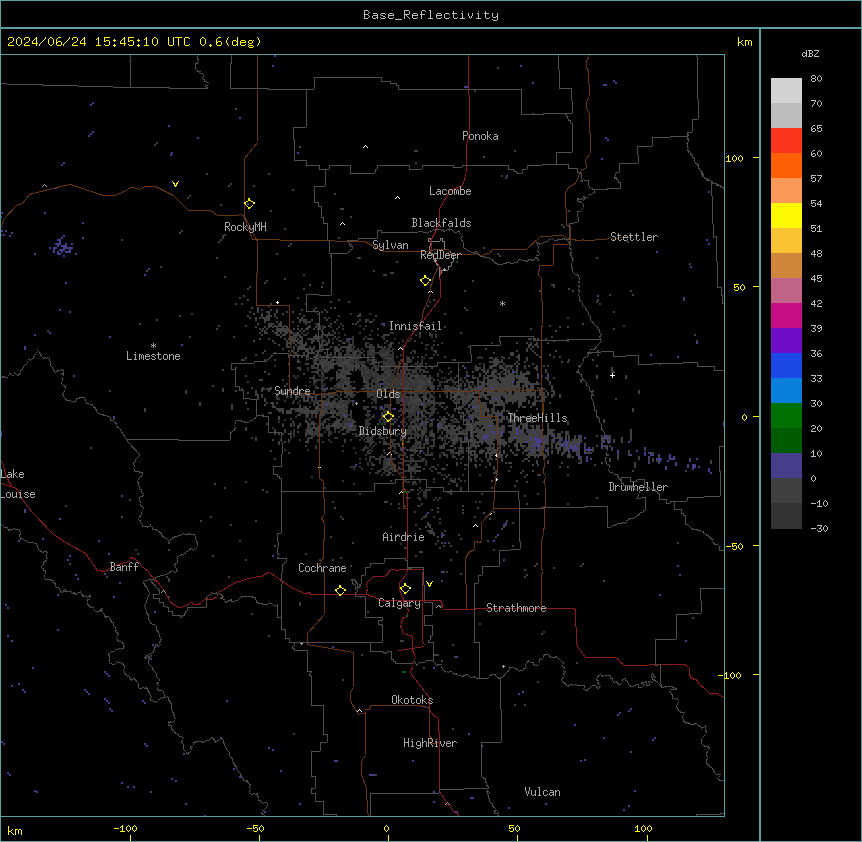
Task: Click the Calgary city label
Action: 400,603
